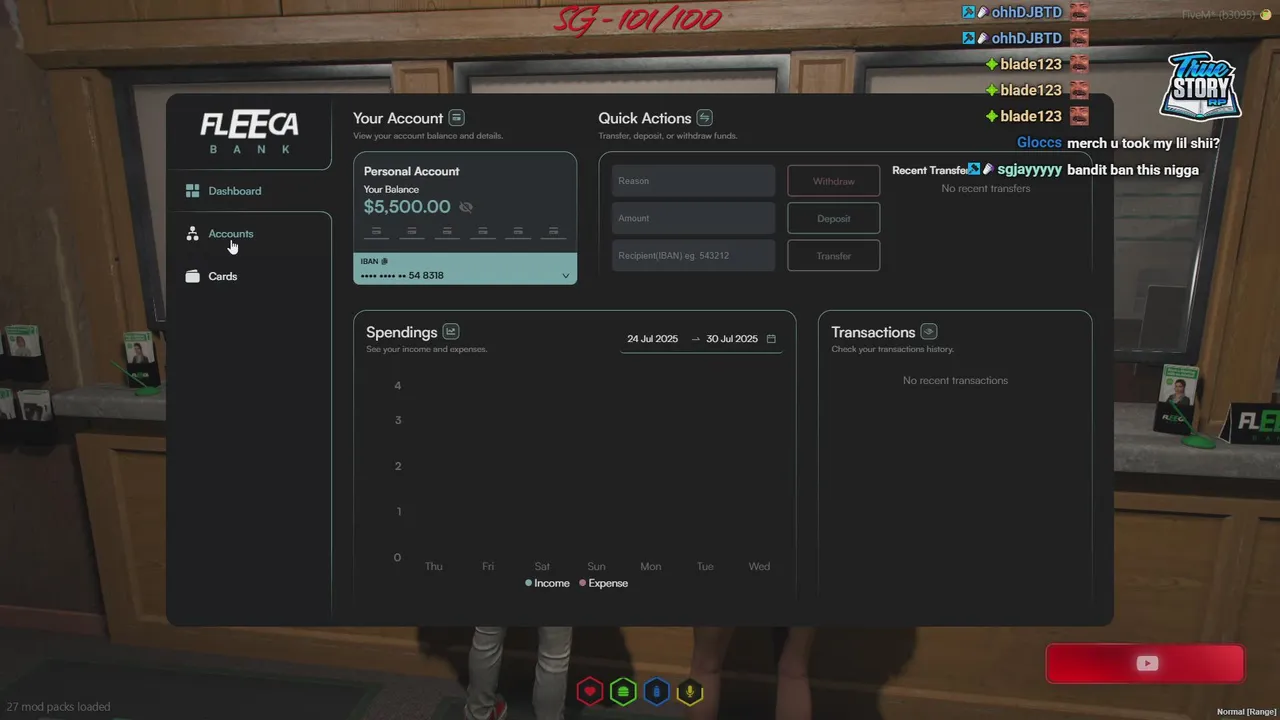
Task: Click the Spendings heading
Action: click(x=402, y=332)
